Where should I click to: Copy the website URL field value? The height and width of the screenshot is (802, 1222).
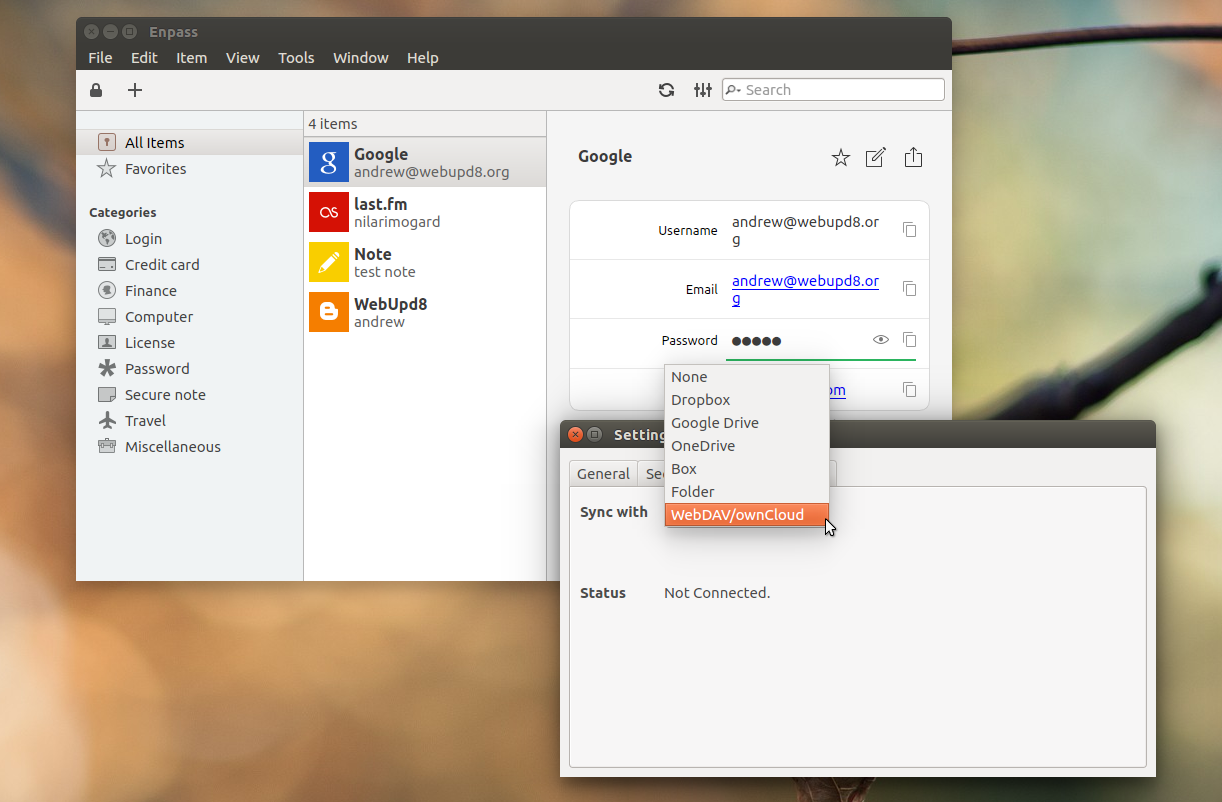pyautogui.click(x=909, y=390)
